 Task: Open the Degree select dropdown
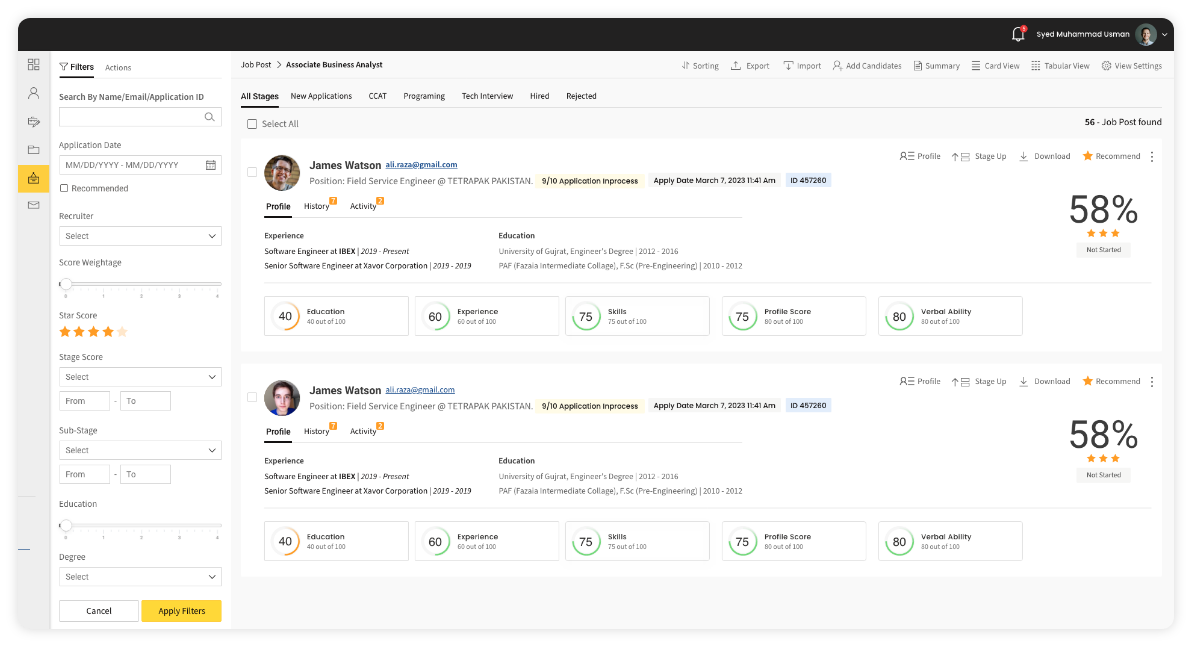(140, 577)
